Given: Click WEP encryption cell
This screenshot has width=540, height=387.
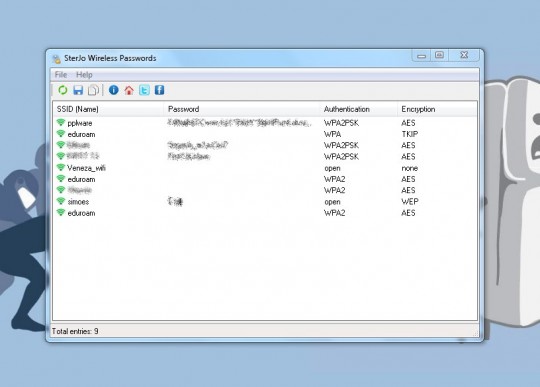Looking at the screenshot, I should tap(410, 202).
